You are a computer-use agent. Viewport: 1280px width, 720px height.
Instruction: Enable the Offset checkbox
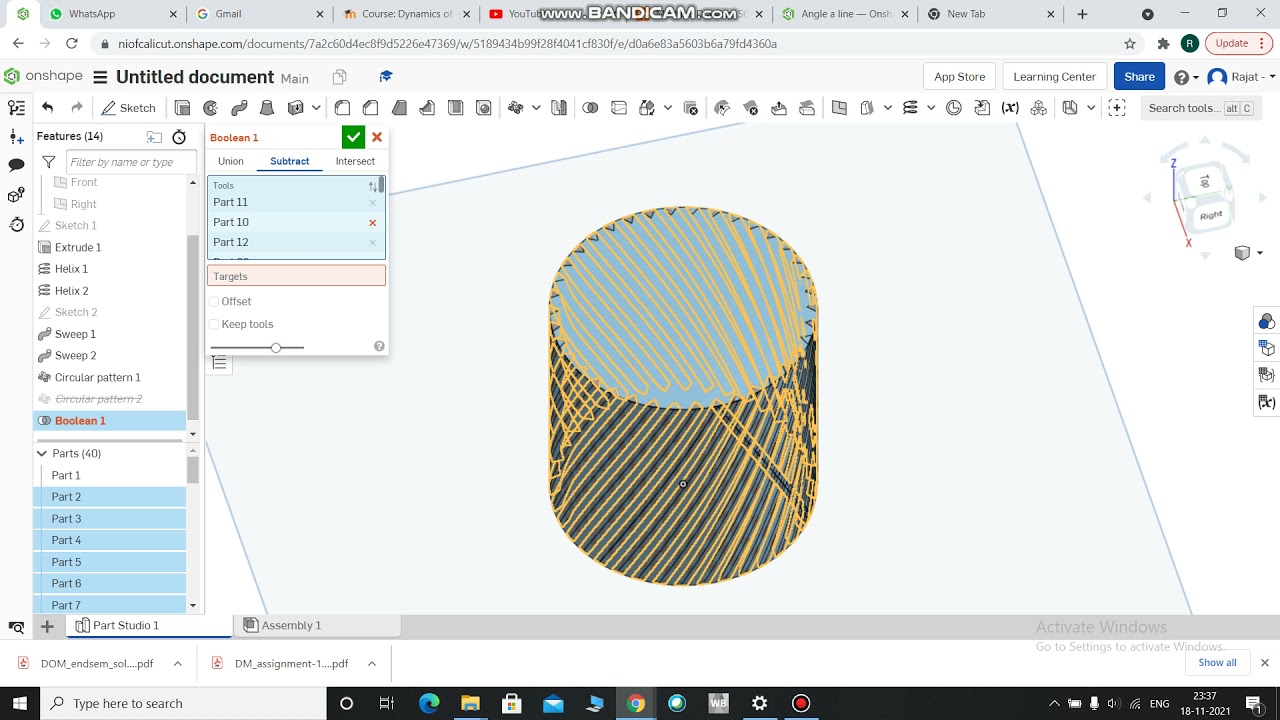(x=214, y=301)
